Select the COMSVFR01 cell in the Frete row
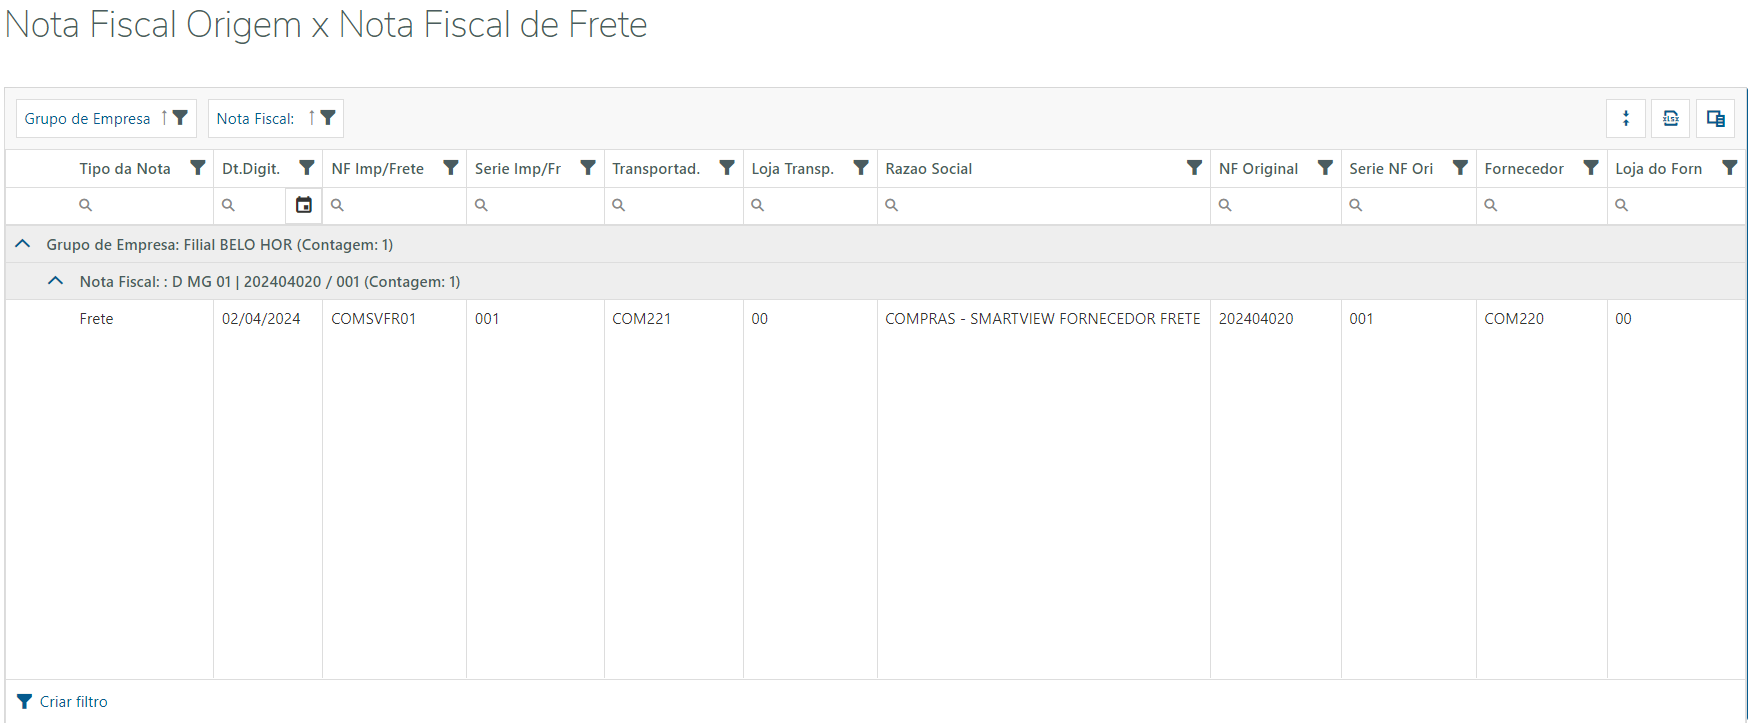Image resolution: width=1748 pixels, height=728 pixels. (374, 319)
